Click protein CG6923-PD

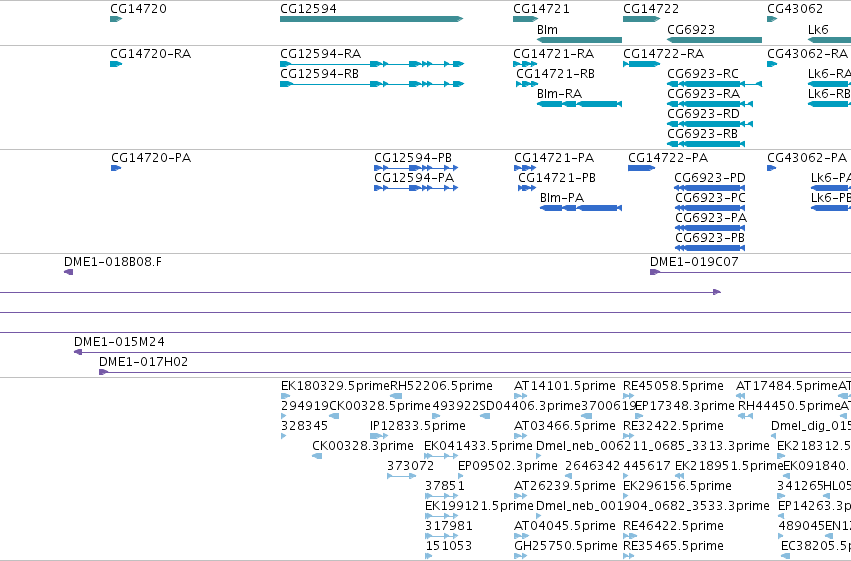click(x=709, y=188)
